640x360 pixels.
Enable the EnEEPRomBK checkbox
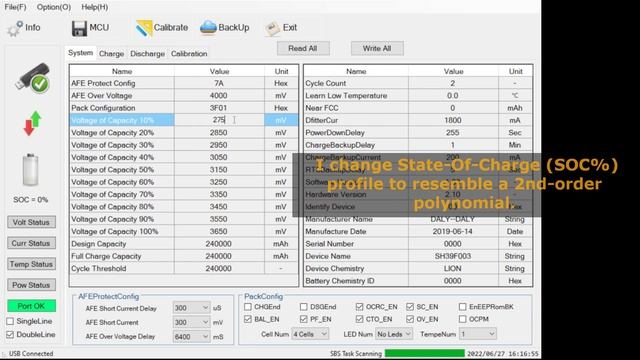(462, 307)
